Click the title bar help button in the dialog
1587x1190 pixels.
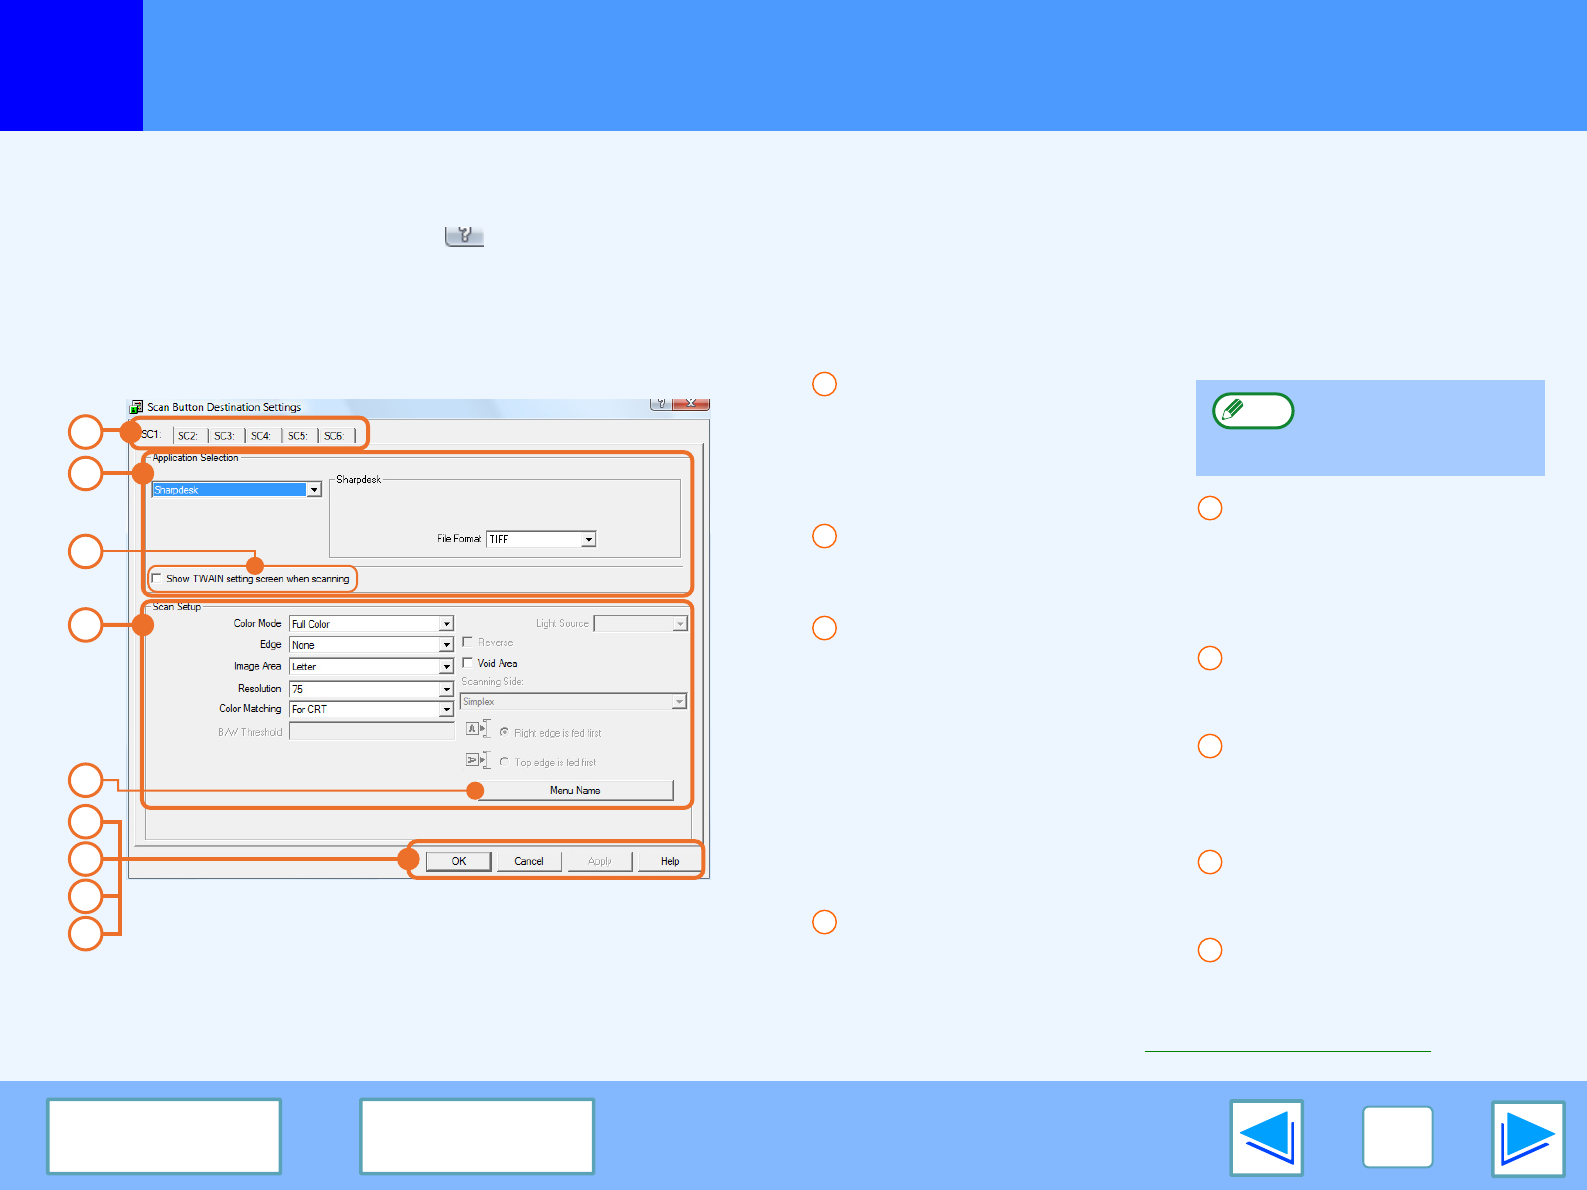(x=660, y=403)
